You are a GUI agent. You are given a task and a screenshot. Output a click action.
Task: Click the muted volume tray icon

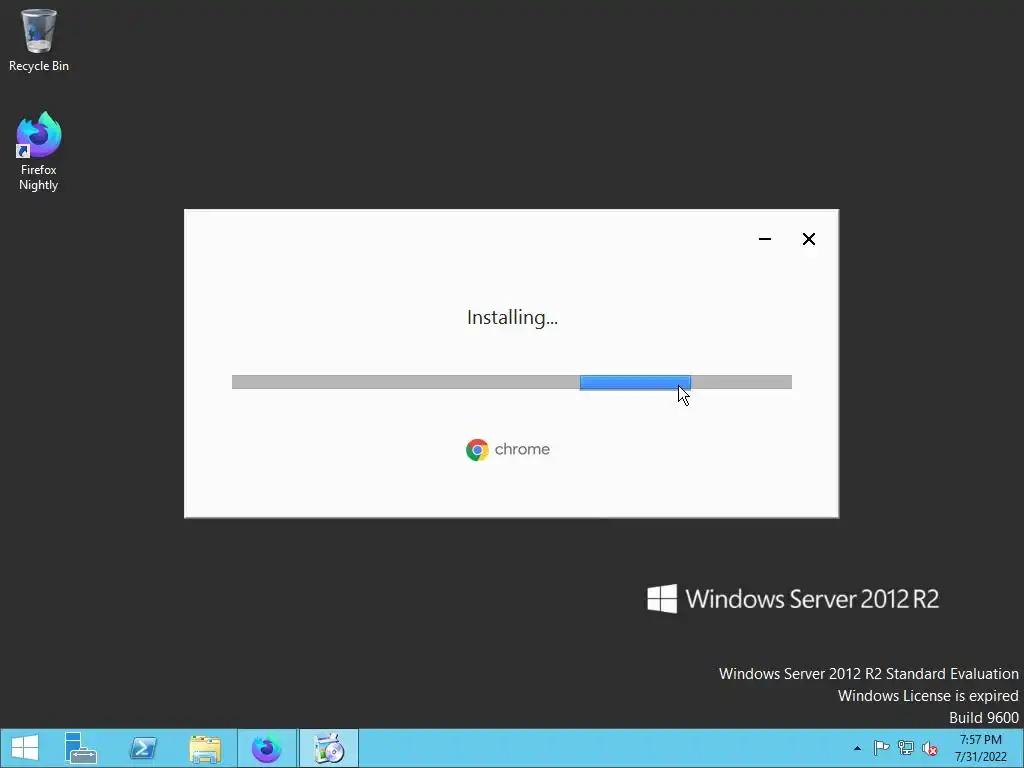click(930, 748)
